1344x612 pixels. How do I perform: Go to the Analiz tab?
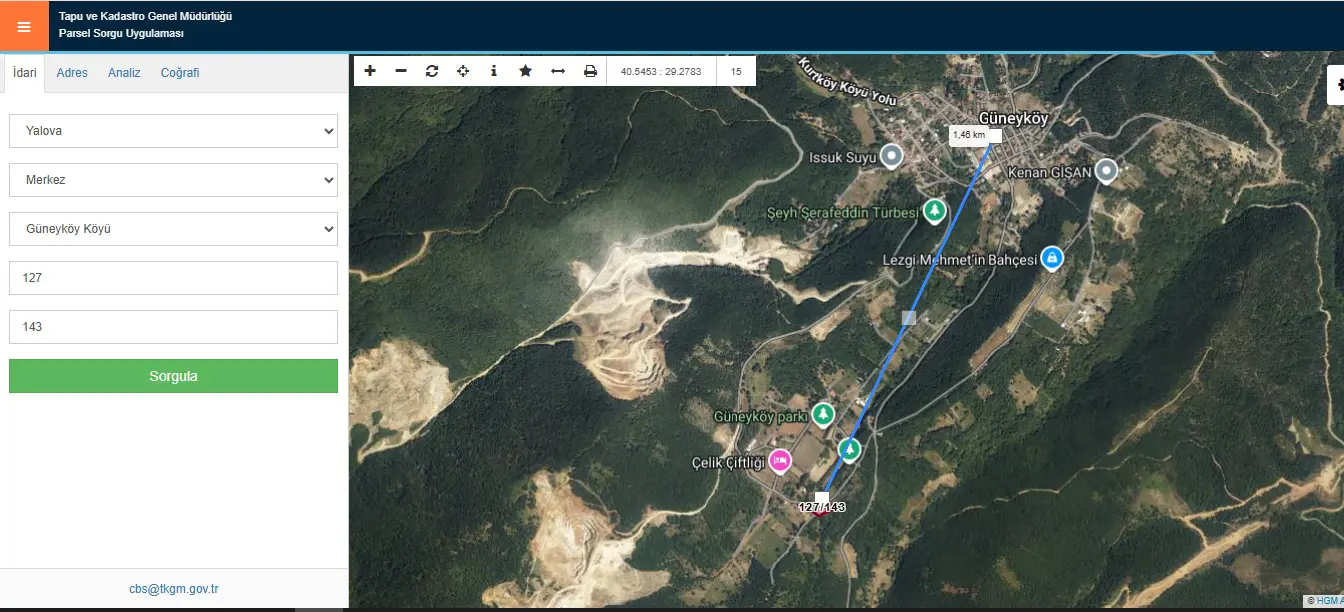pyautogui.click(x=124, y=73)
